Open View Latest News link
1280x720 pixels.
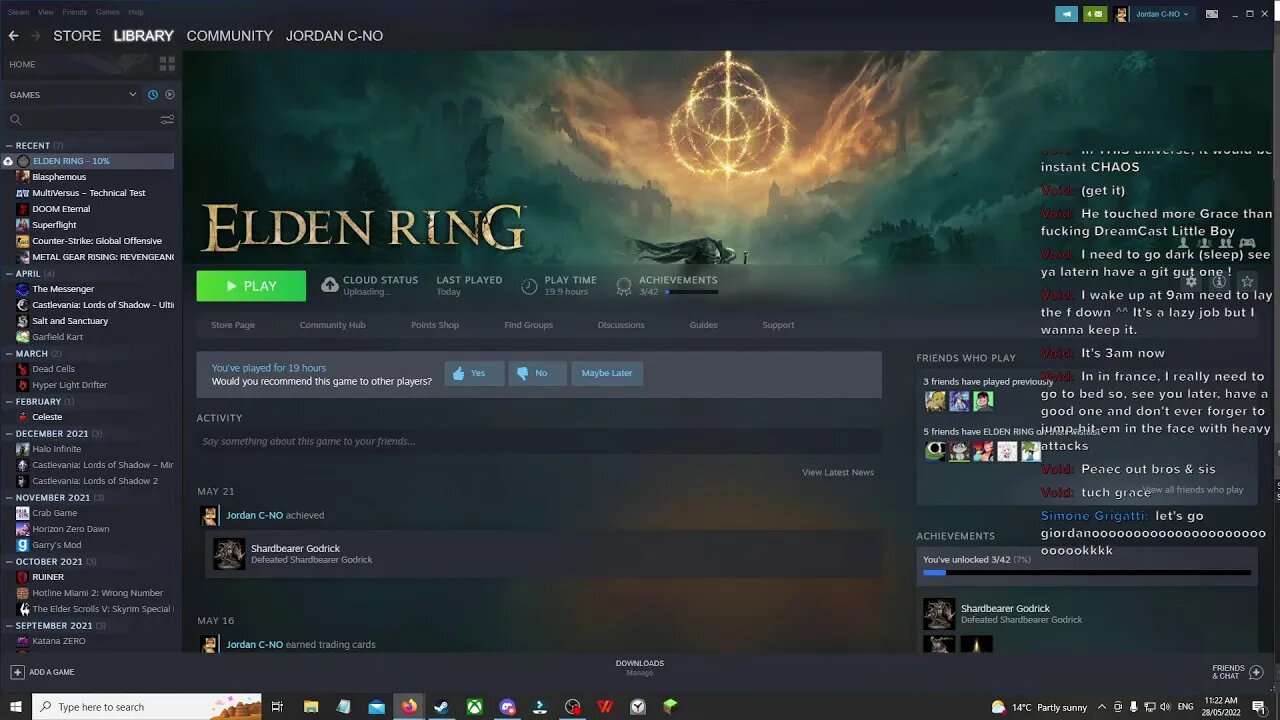pos(838,472)
